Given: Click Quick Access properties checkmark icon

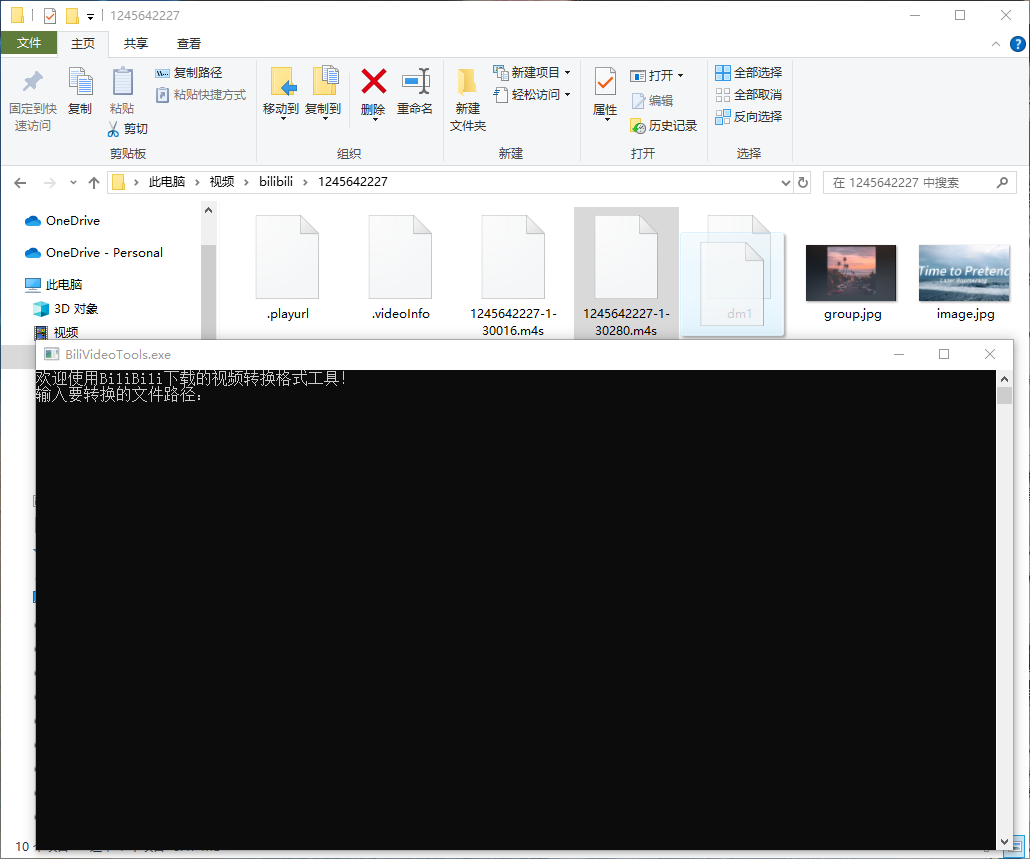Looking at the screenshot, I should [x=50, y=16].
